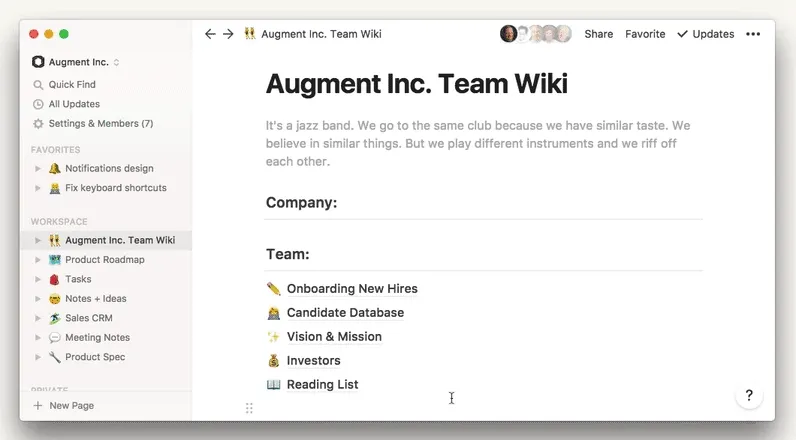Screen dimensions: 796x440
Task: Select Tasks page in the sidebar
Action: (x=78, y=279)
